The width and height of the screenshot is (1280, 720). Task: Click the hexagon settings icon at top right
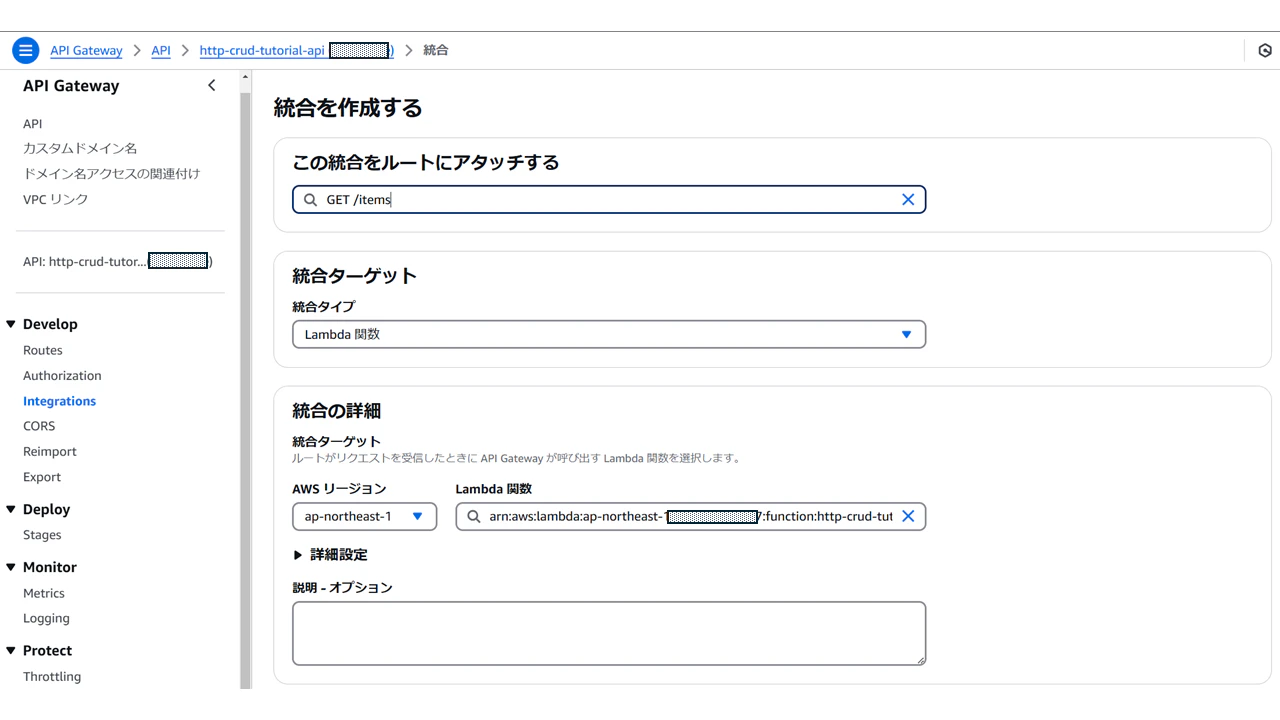point(1264,50)
